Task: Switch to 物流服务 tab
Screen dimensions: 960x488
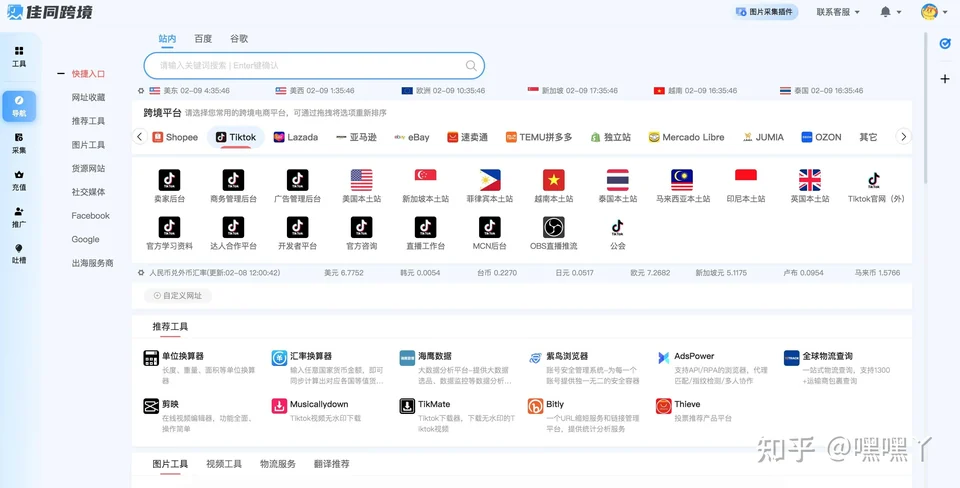Action: click(x=278, y=464)
